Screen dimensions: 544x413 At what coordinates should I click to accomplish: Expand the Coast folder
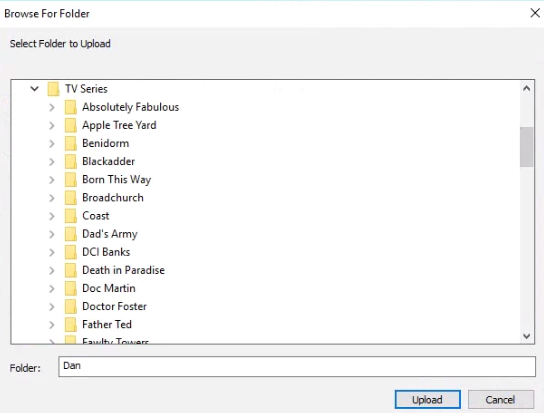52,216
